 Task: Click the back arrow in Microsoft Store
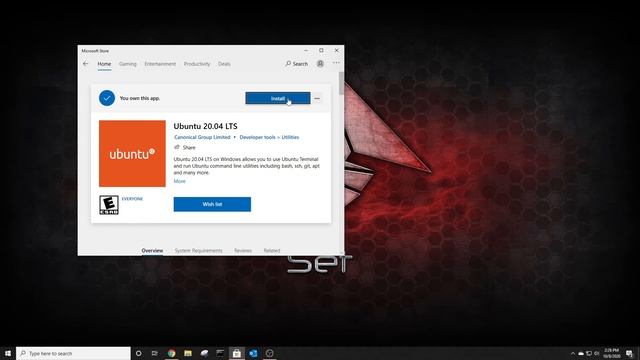[85, 64]
